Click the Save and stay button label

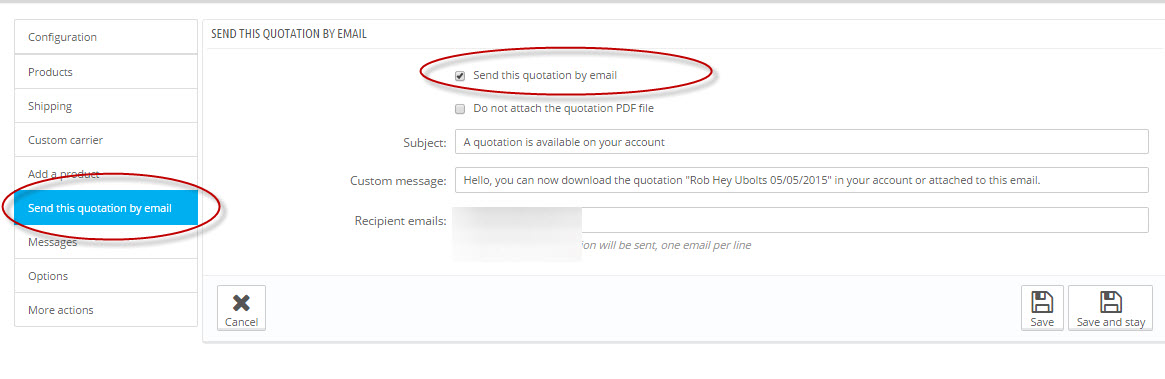coord(1110,323)
